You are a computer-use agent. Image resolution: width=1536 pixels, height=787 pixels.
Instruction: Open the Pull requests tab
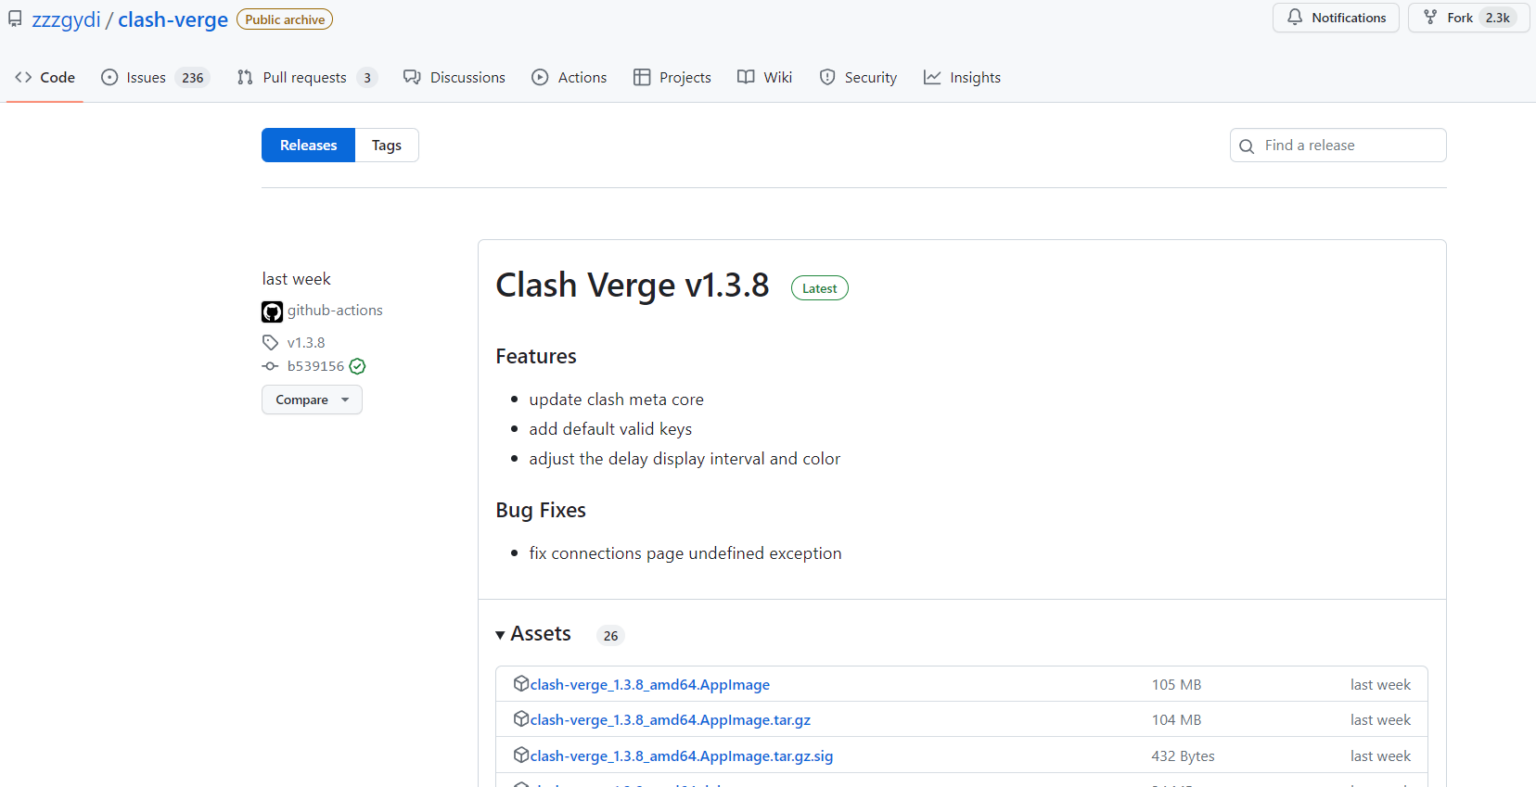pos(306,78)
